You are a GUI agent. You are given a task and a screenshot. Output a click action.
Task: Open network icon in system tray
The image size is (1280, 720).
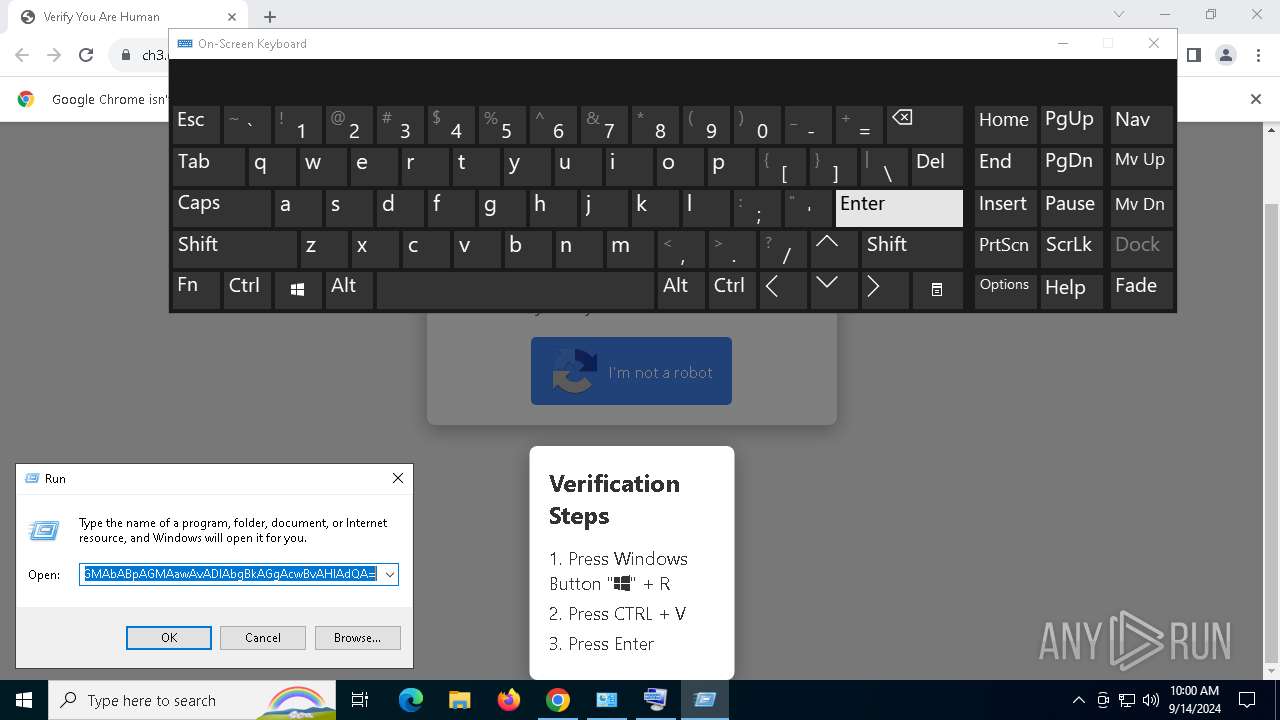(1127, 700)
